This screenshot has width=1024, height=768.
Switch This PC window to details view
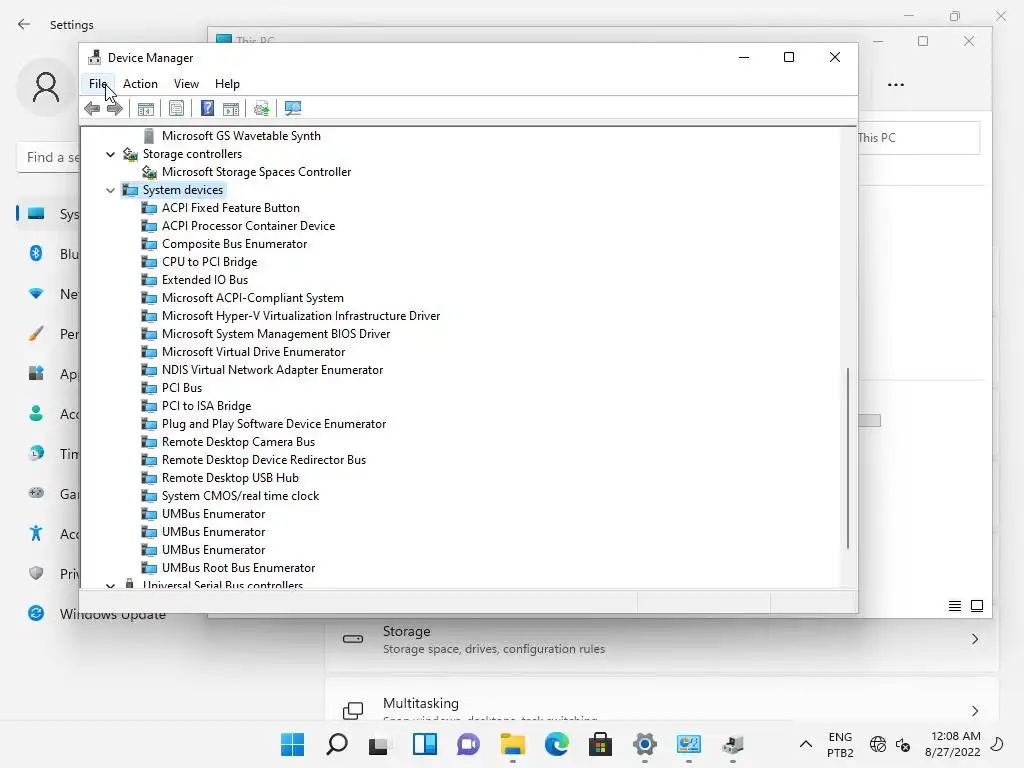pyautogui.click(x=954, y=606)
